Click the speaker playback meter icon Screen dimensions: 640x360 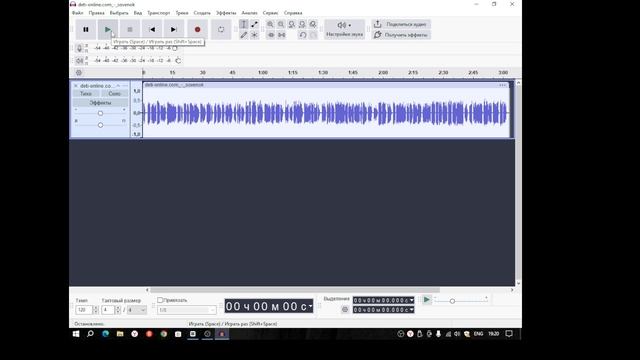point(80,60)
